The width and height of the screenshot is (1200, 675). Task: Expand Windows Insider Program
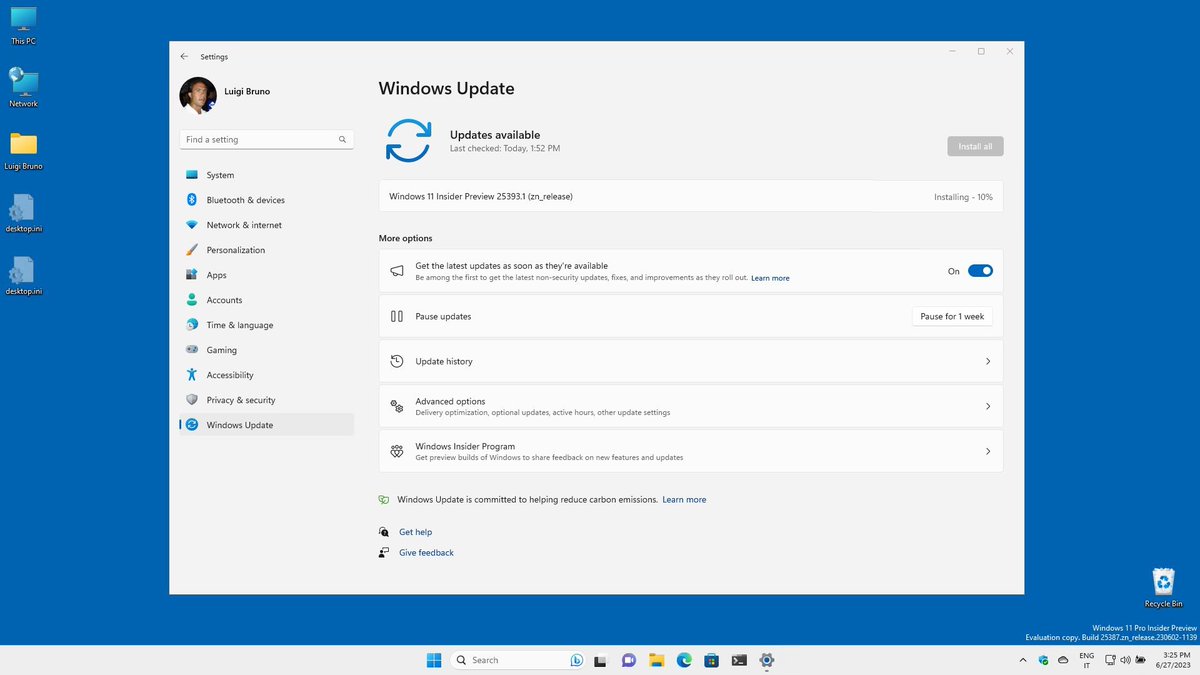pyautogui.click(x=691, y=451)
